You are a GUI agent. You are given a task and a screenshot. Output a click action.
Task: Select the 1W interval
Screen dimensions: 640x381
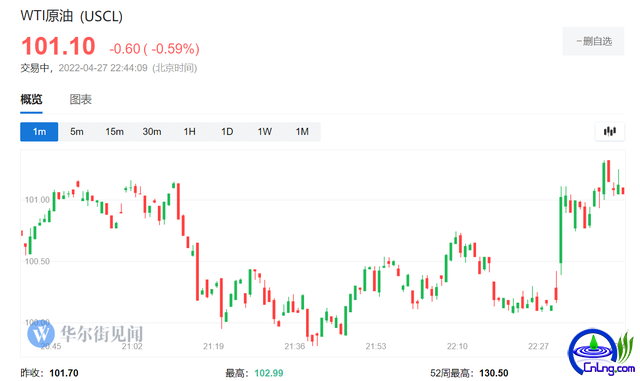click(264, 131)
